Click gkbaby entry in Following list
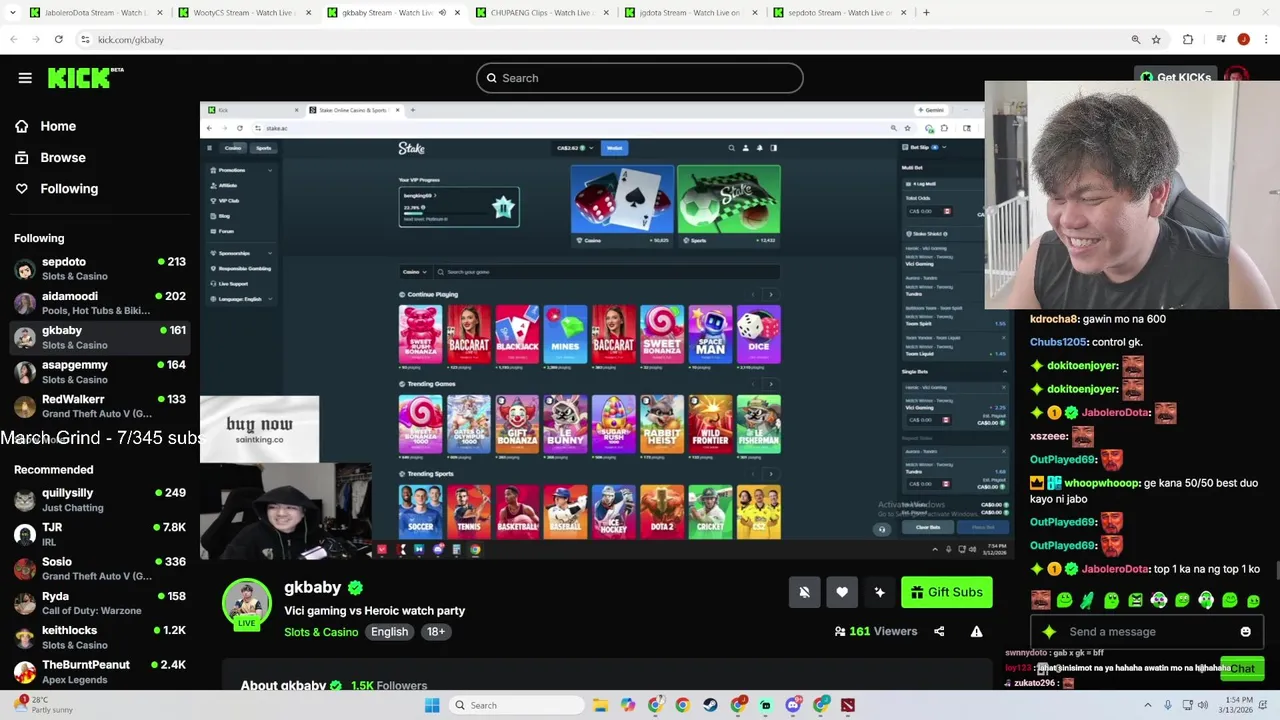Screen dimensions: 1280x720 click(x=100, y=337)
